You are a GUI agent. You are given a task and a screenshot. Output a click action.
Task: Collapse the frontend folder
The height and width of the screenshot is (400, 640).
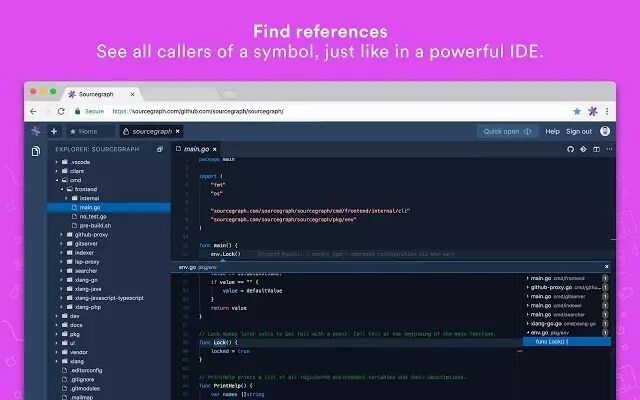click(x=62, y=189)
